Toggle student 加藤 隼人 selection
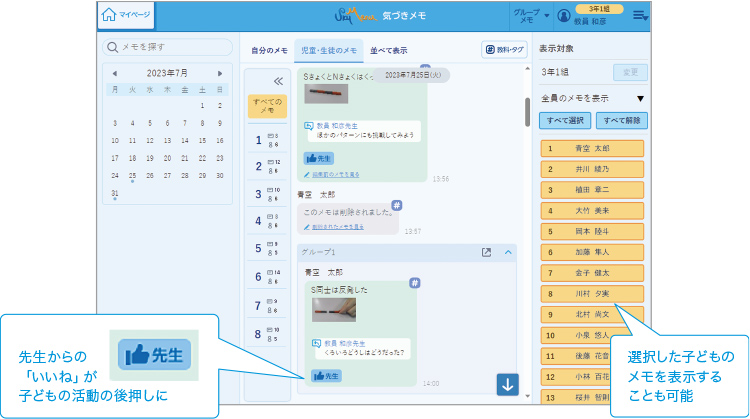750x419 pixels. [591, 252]
